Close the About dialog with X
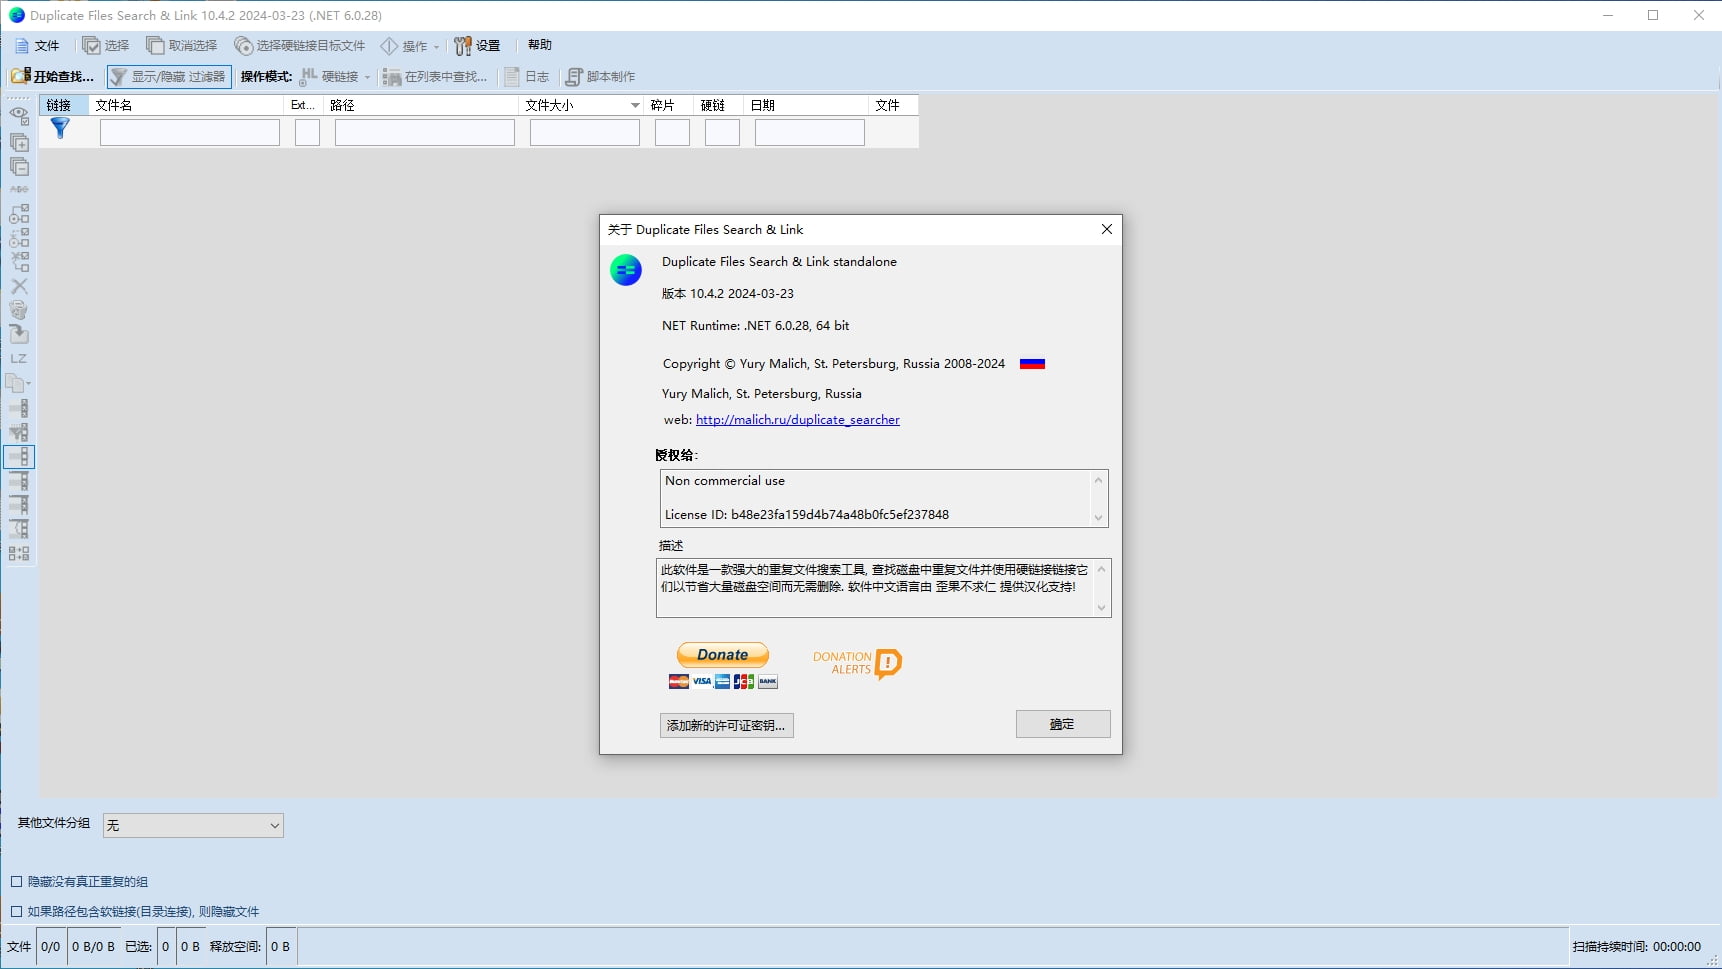The height and width of the screenshot is (969, 1722). [x=1107, y=229]
